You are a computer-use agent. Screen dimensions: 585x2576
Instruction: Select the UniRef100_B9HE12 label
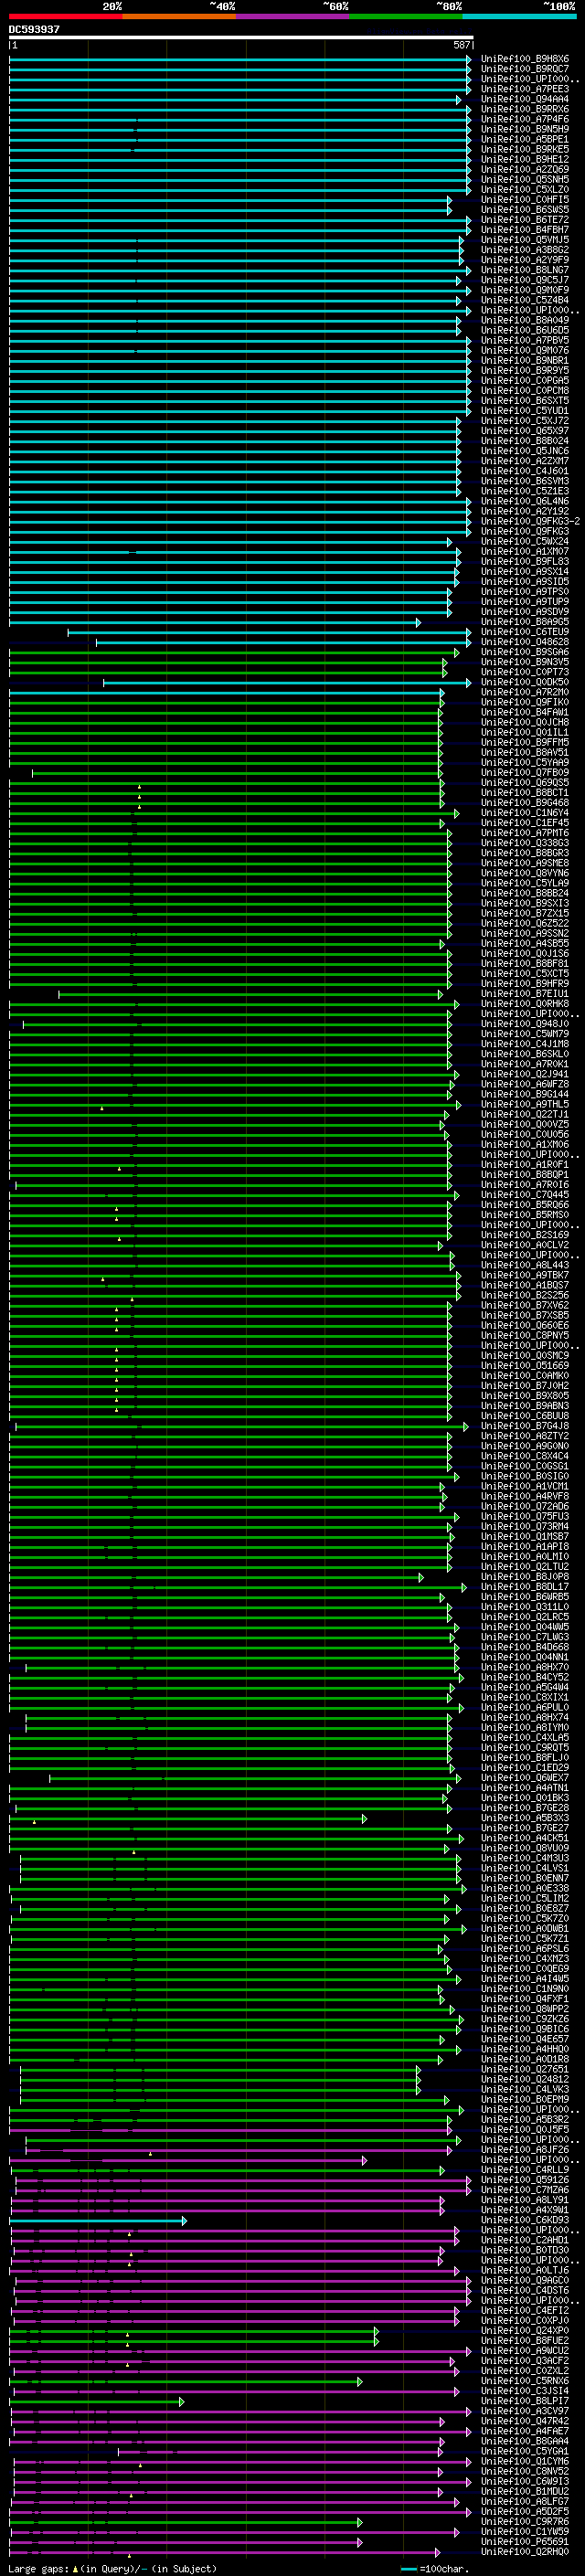click(x=525, y=159)
